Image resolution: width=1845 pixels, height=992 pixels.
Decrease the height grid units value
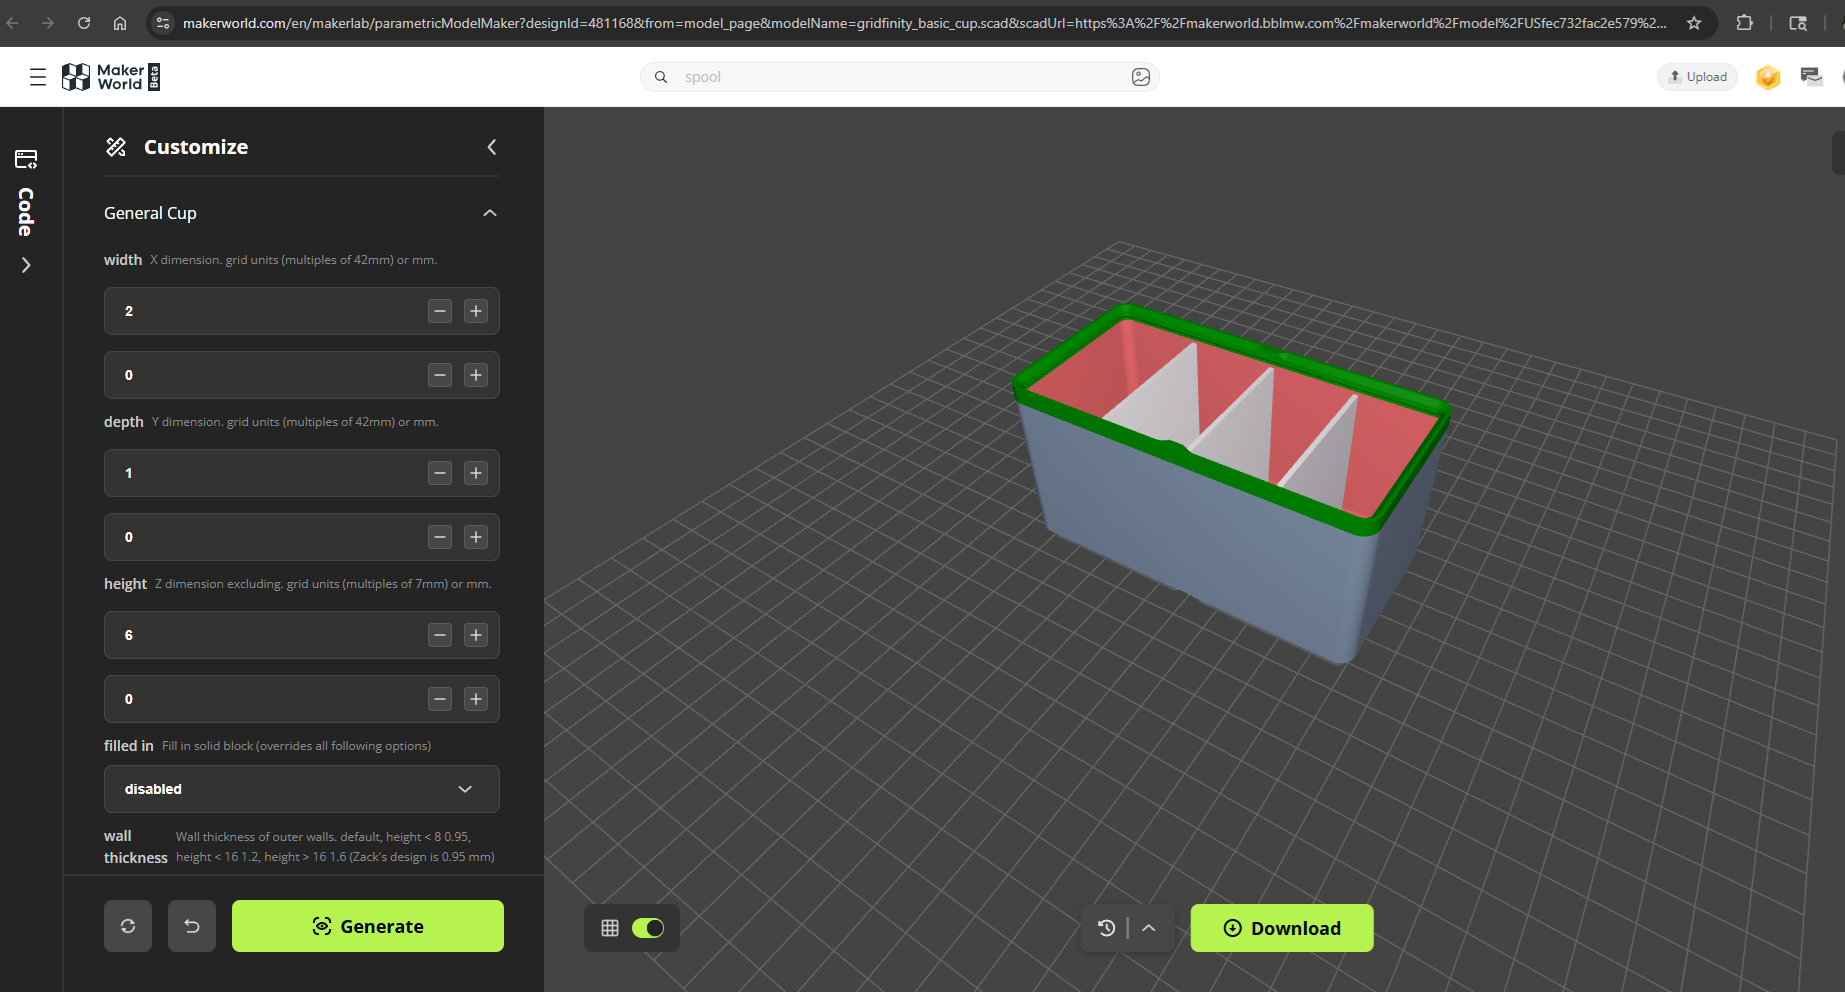(440, 635)
